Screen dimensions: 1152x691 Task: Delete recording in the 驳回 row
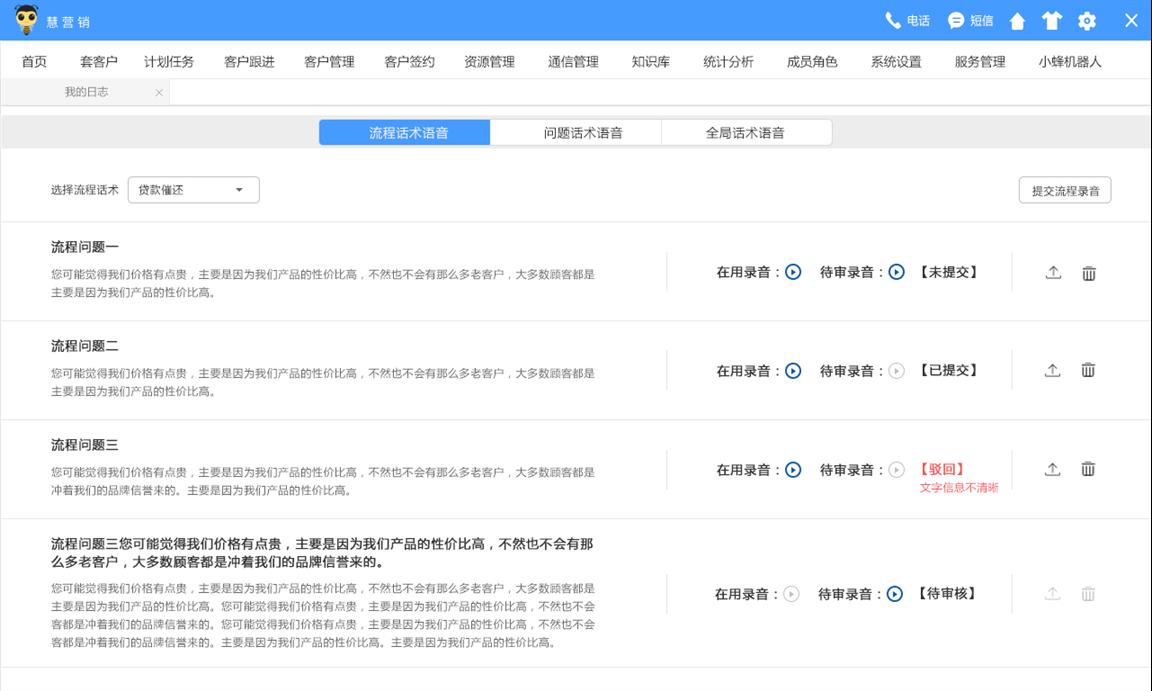(x=1088, y=468)
